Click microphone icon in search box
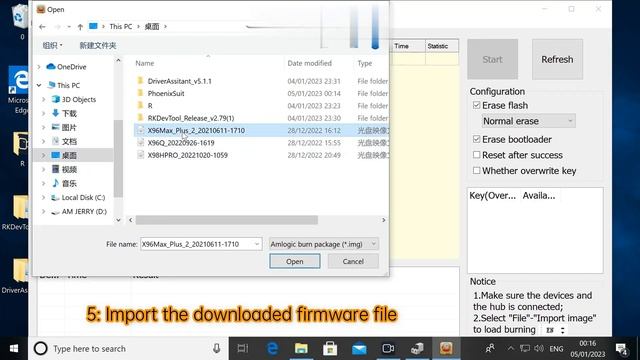This screenshot has width=640, height=360. pyautogui.click(x=216, y=348)
